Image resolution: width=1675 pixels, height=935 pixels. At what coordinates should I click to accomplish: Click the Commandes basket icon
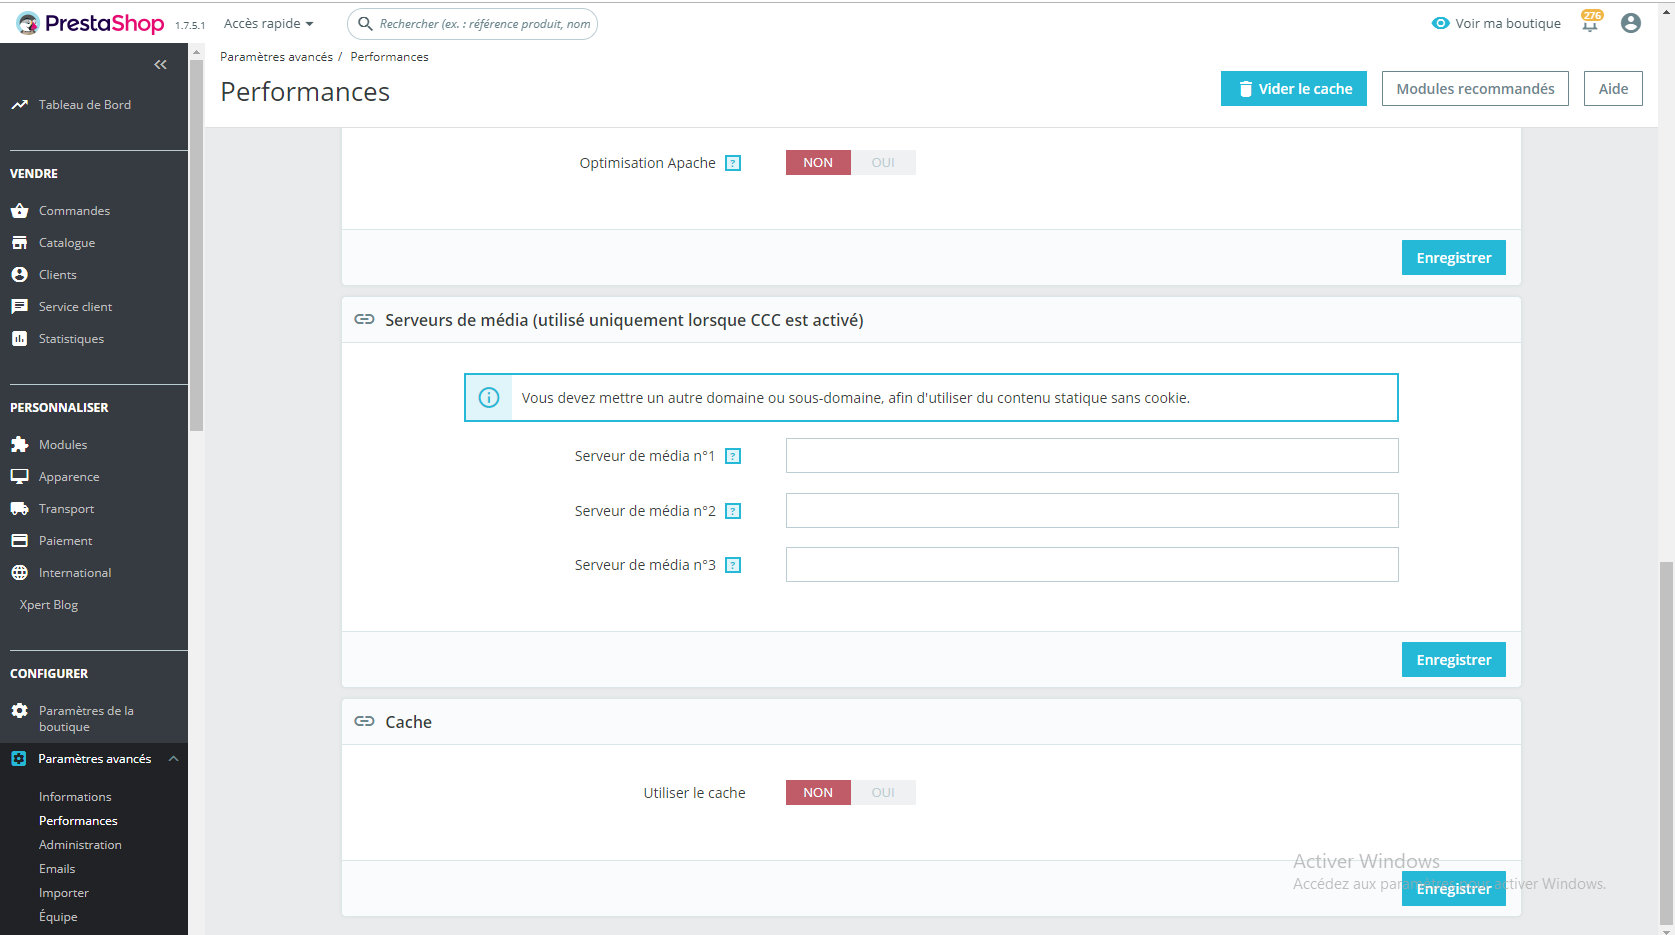(19, 210)
